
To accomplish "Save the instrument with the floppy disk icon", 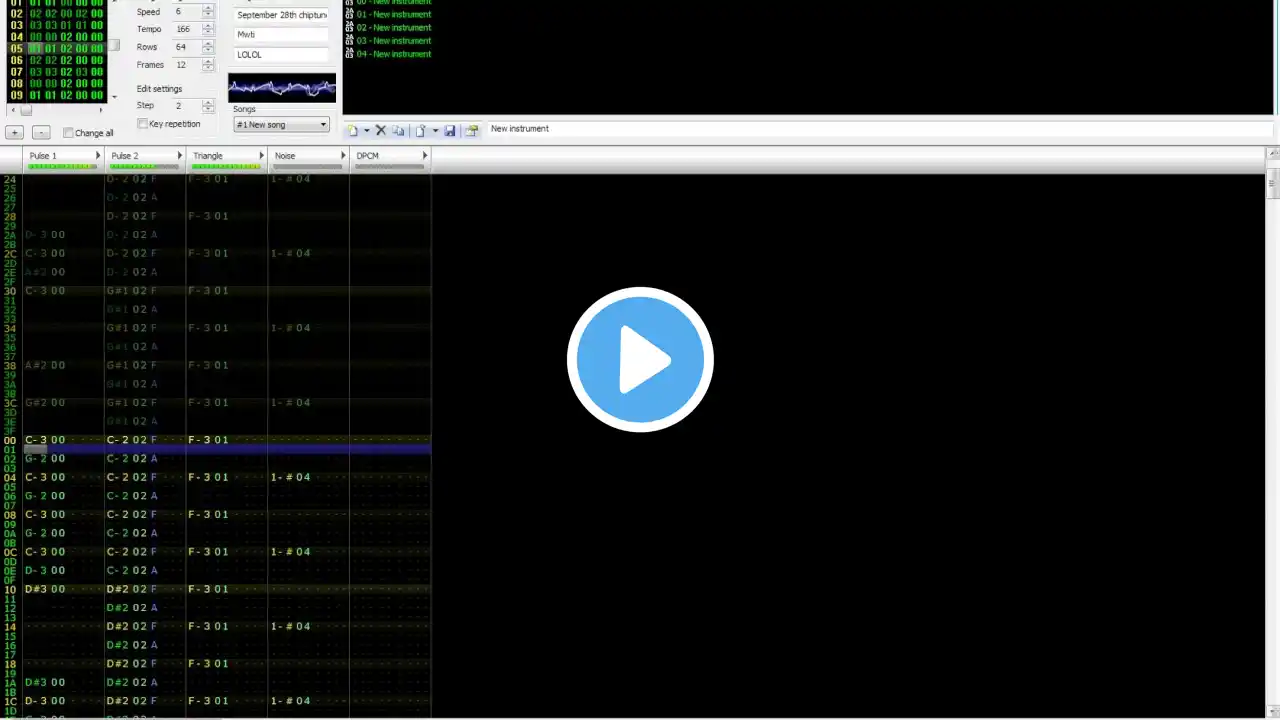I will pos(450,130).
